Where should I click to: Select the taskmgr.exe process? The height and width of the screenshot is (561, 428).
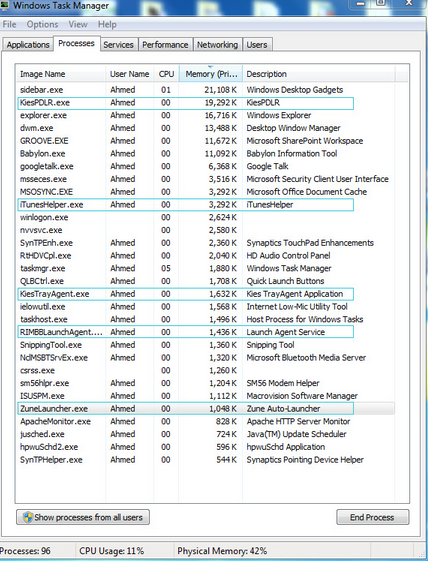205,268
